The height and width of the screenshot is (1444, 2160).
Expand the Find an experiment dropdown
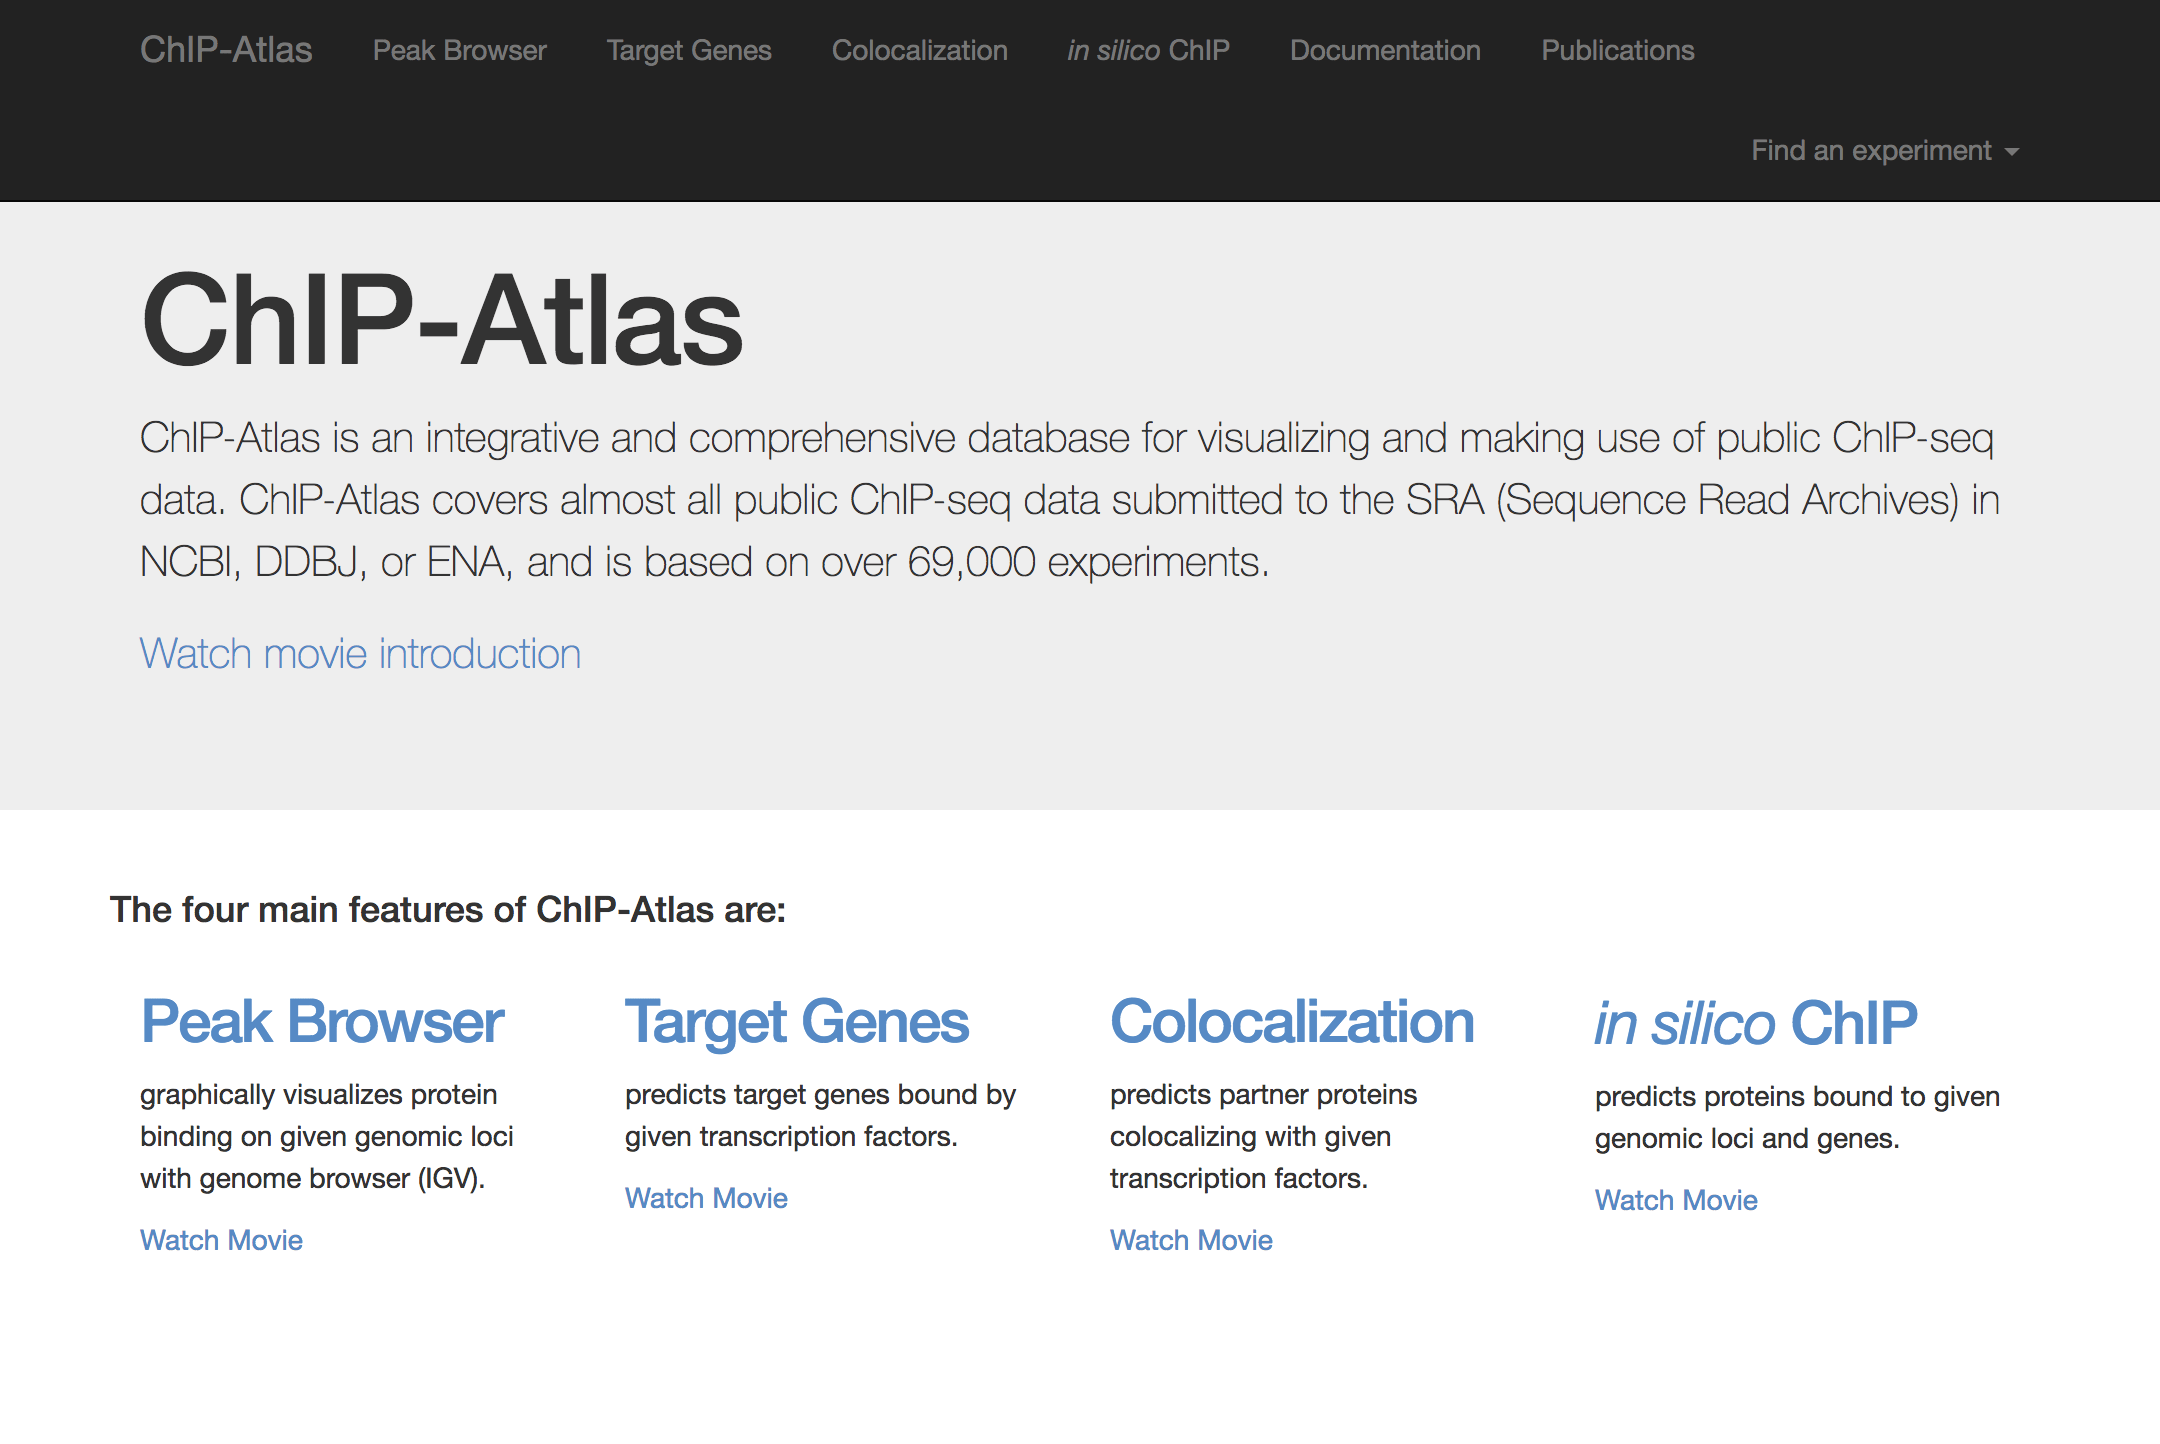point(1870,151)
